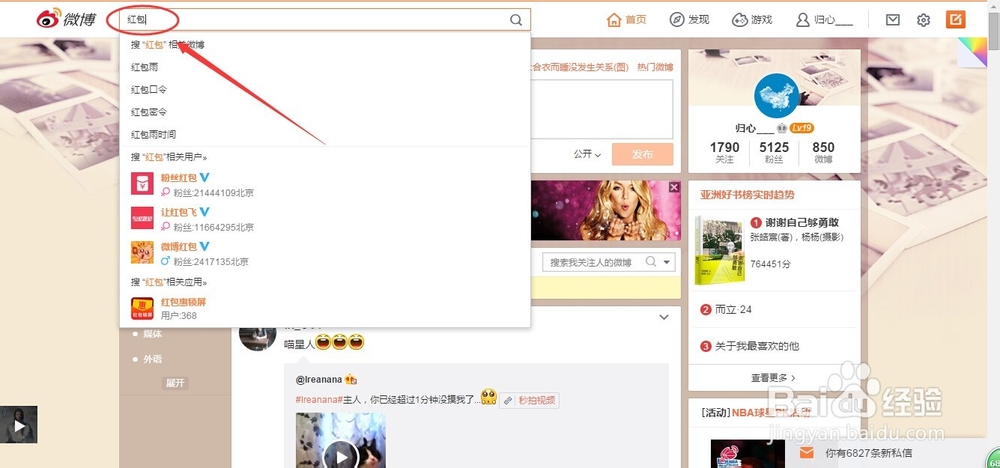This screenshot has height=468, width=1000.
Task: Expand sidebar with 展开 button
Action: click(175, 383)
